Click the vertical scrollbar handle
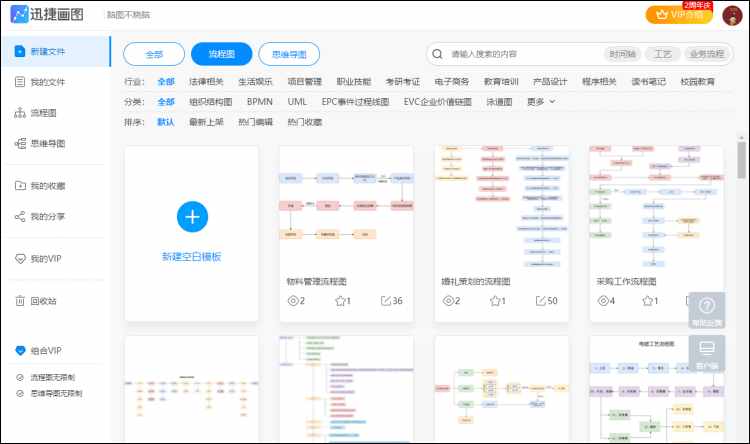The height and width of the screenshot is (444, 750). (741, 160)
